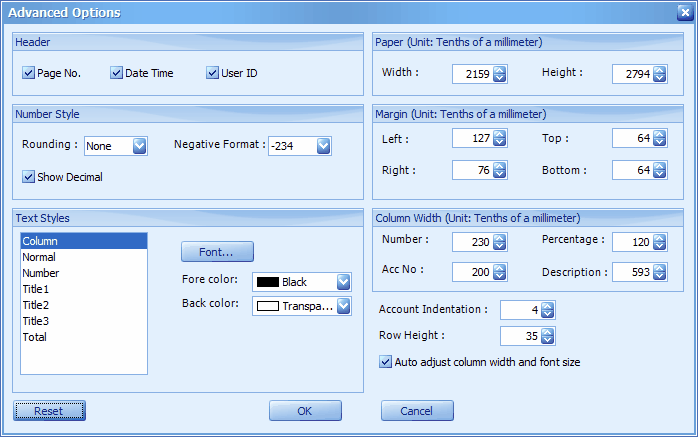
Task: Click the Row Height spinner arrows
Action: click(x=547, y=336)
